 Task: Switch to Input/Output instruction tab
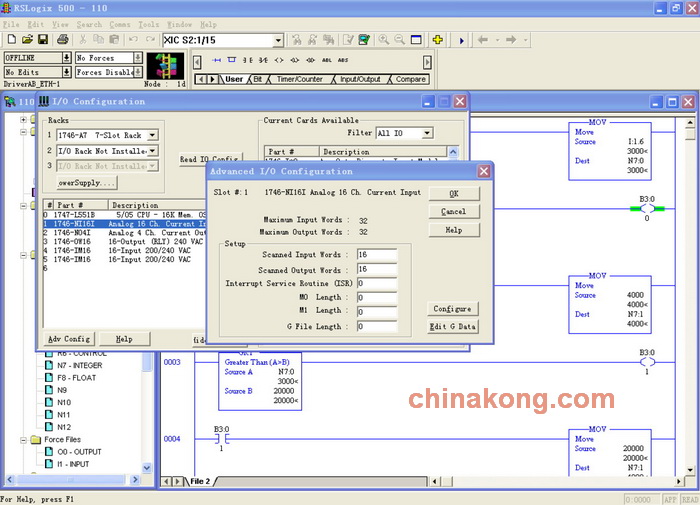pos(360,79)
